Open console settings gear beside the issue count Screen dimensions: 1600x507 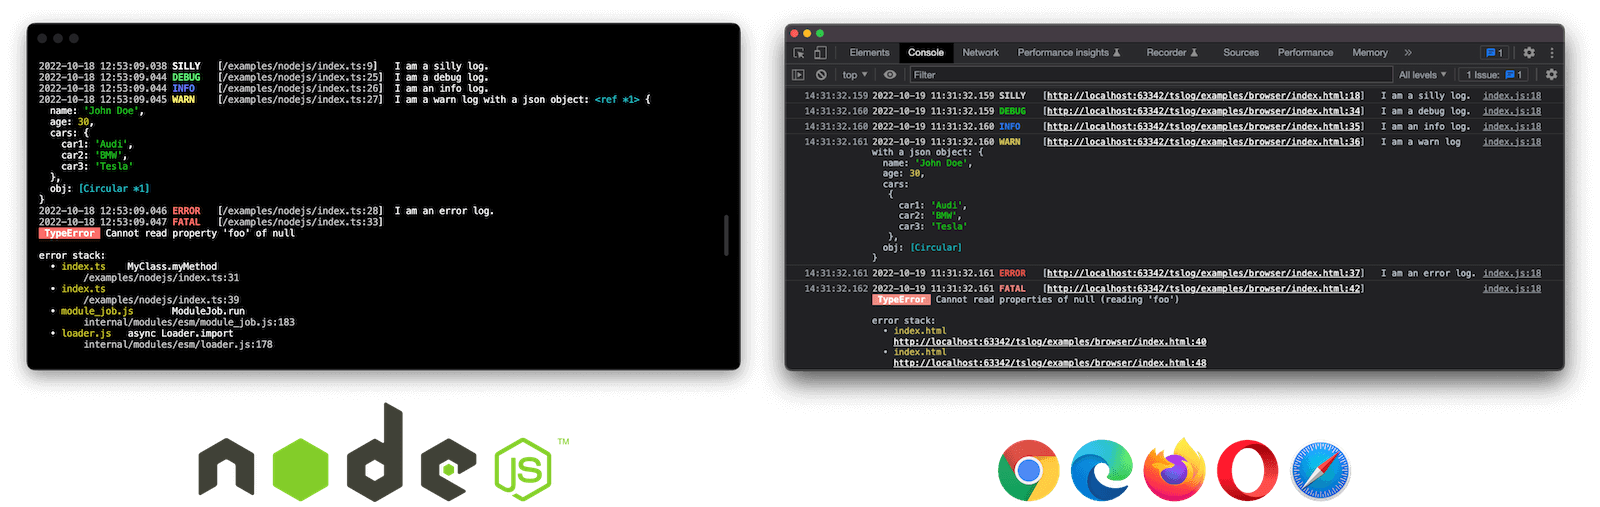[x=1552, y=75]
